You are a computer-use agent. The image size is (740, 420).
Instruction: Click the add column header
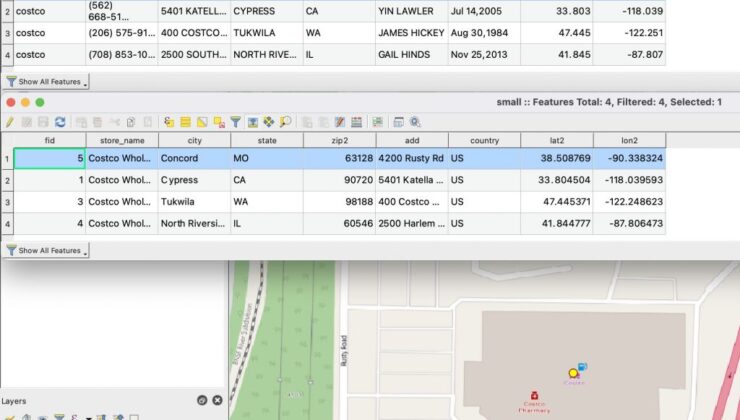point(412,140)
